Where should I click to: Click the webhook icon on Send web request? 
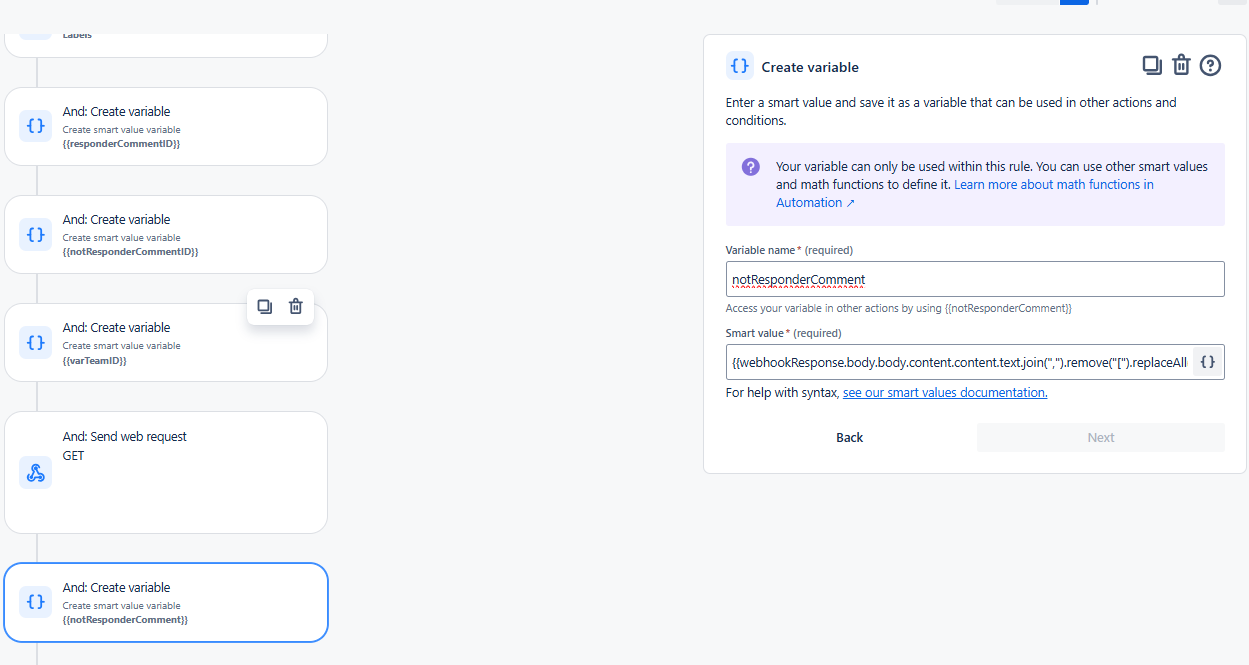click(x=36, y=472)
